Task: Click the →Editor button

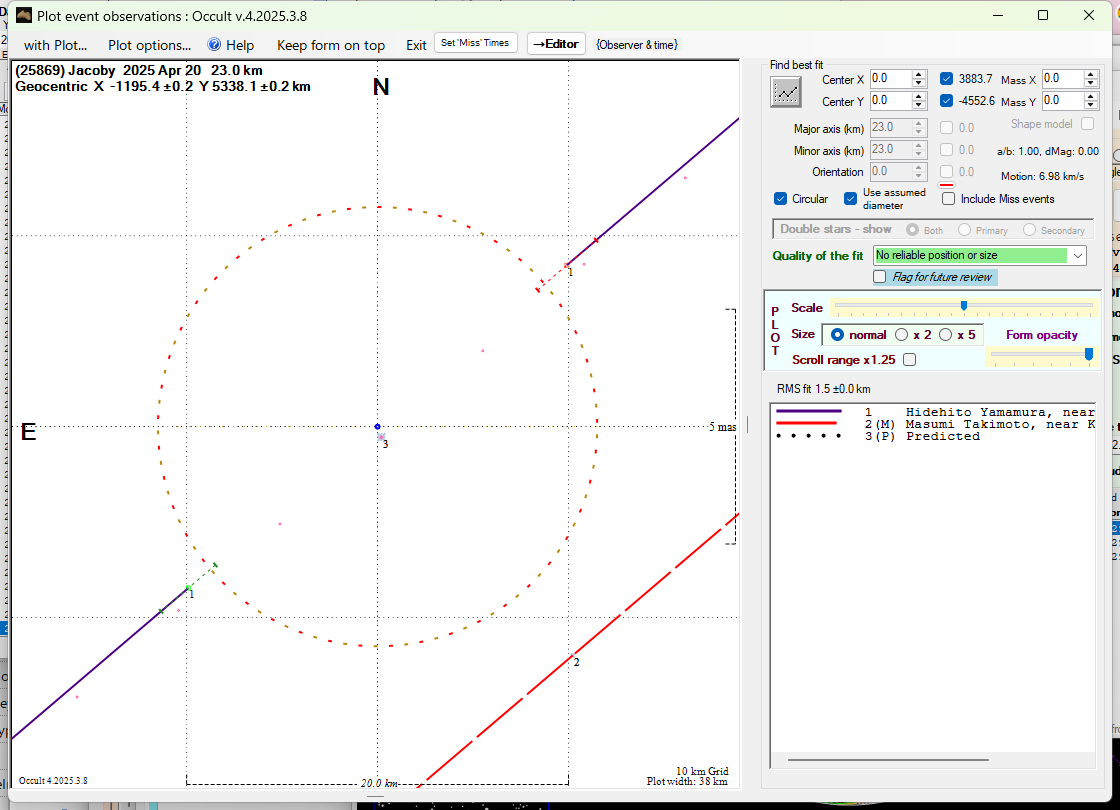Action: tap(556, 44)
